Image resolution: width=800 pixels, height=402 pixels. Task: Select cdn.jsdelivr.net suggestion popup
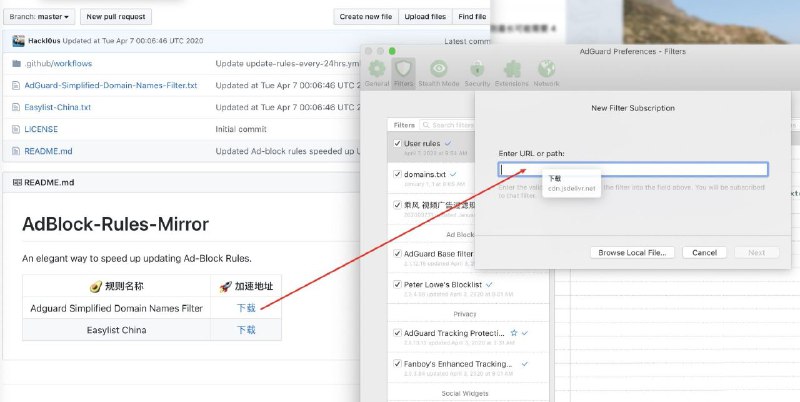click(x=571, y=184)
